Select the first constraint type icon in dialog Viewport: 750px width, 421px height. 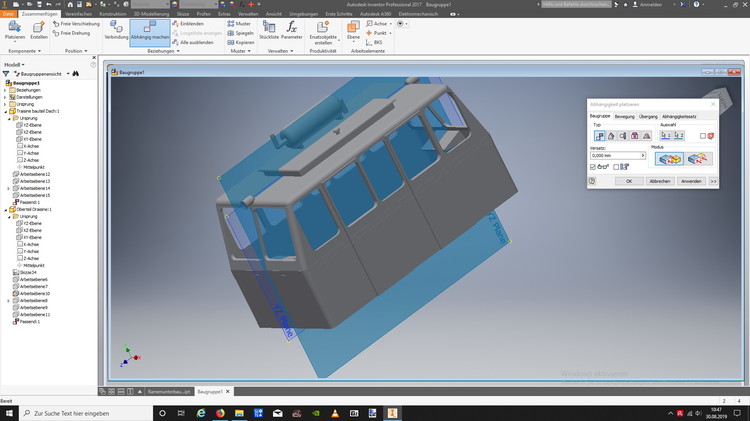(600, 136)
